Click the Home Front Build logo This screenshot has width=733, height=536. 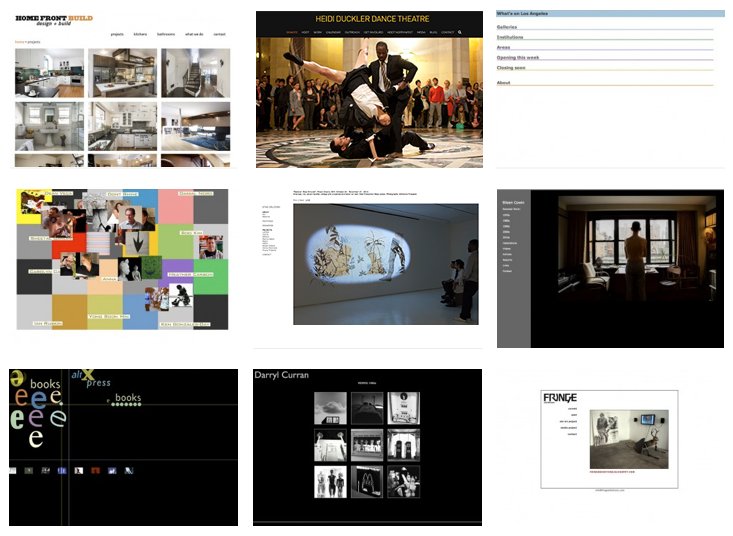click(52, 20)
